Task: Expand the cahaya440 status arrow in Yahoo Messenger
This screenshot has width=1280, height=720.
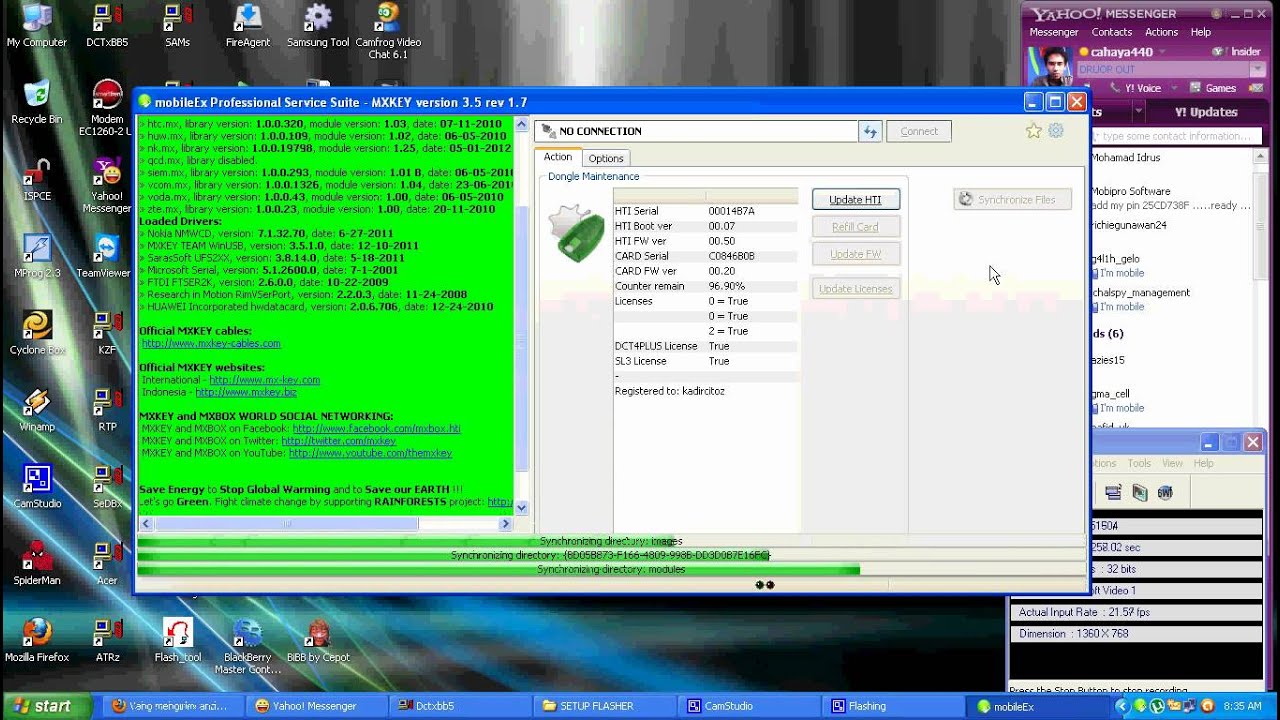Action: pyautogui.click(x=1161, y=52)
